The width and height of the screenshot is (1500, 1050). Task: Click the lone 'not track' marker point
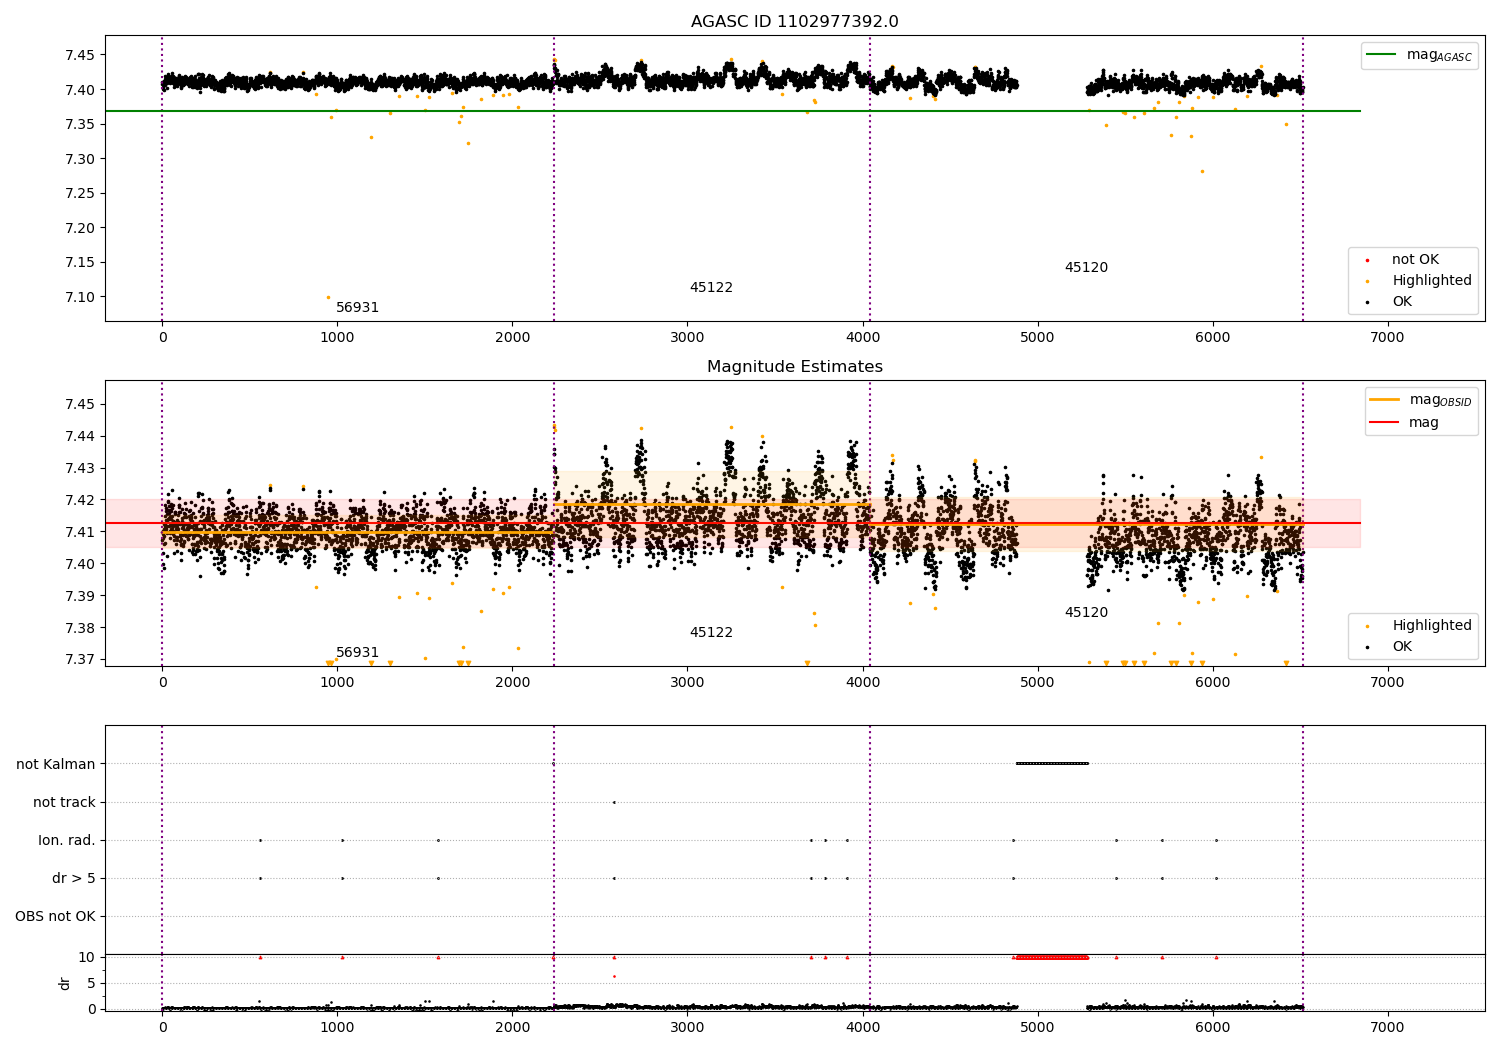[x=614, y=802]
